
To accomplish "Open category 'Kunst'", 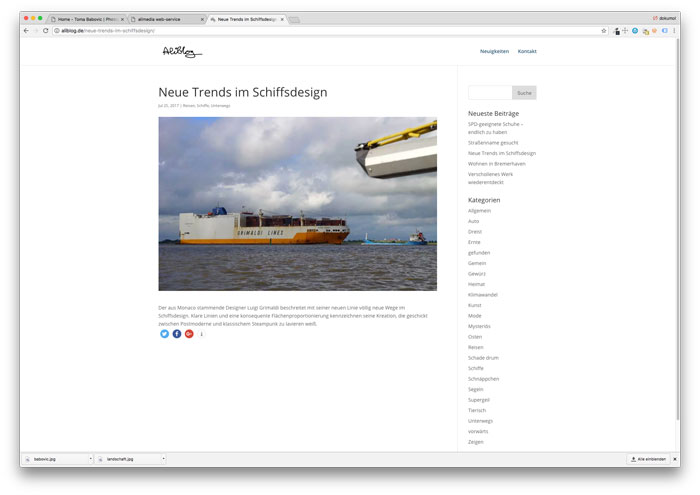I will click(475, 305).
